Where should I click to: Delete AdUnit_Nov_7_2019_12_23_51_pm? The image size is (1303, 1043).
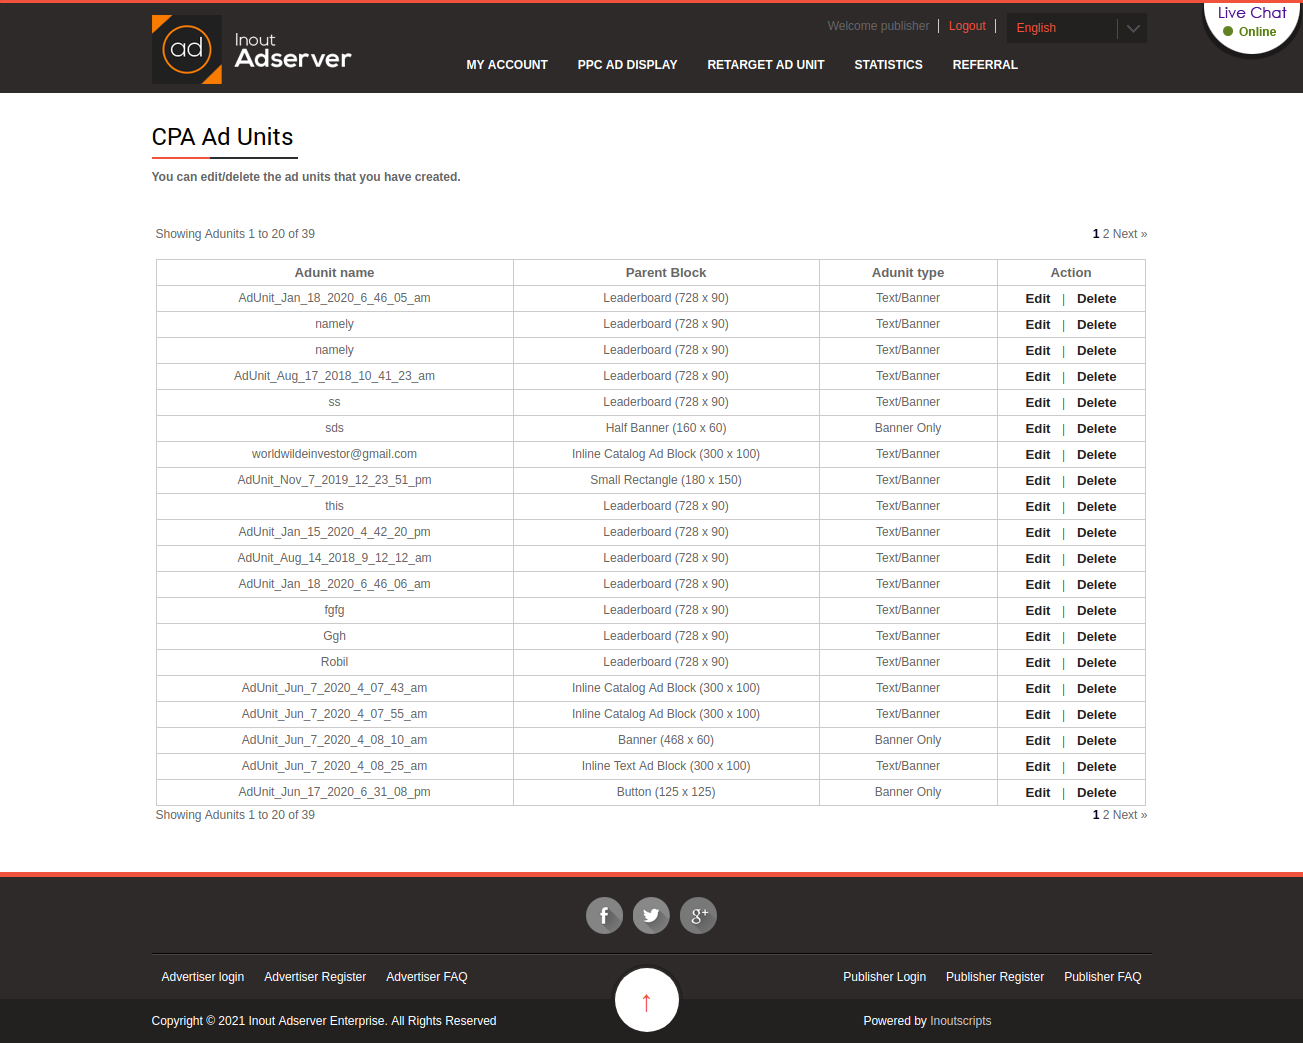point(1096,481)
